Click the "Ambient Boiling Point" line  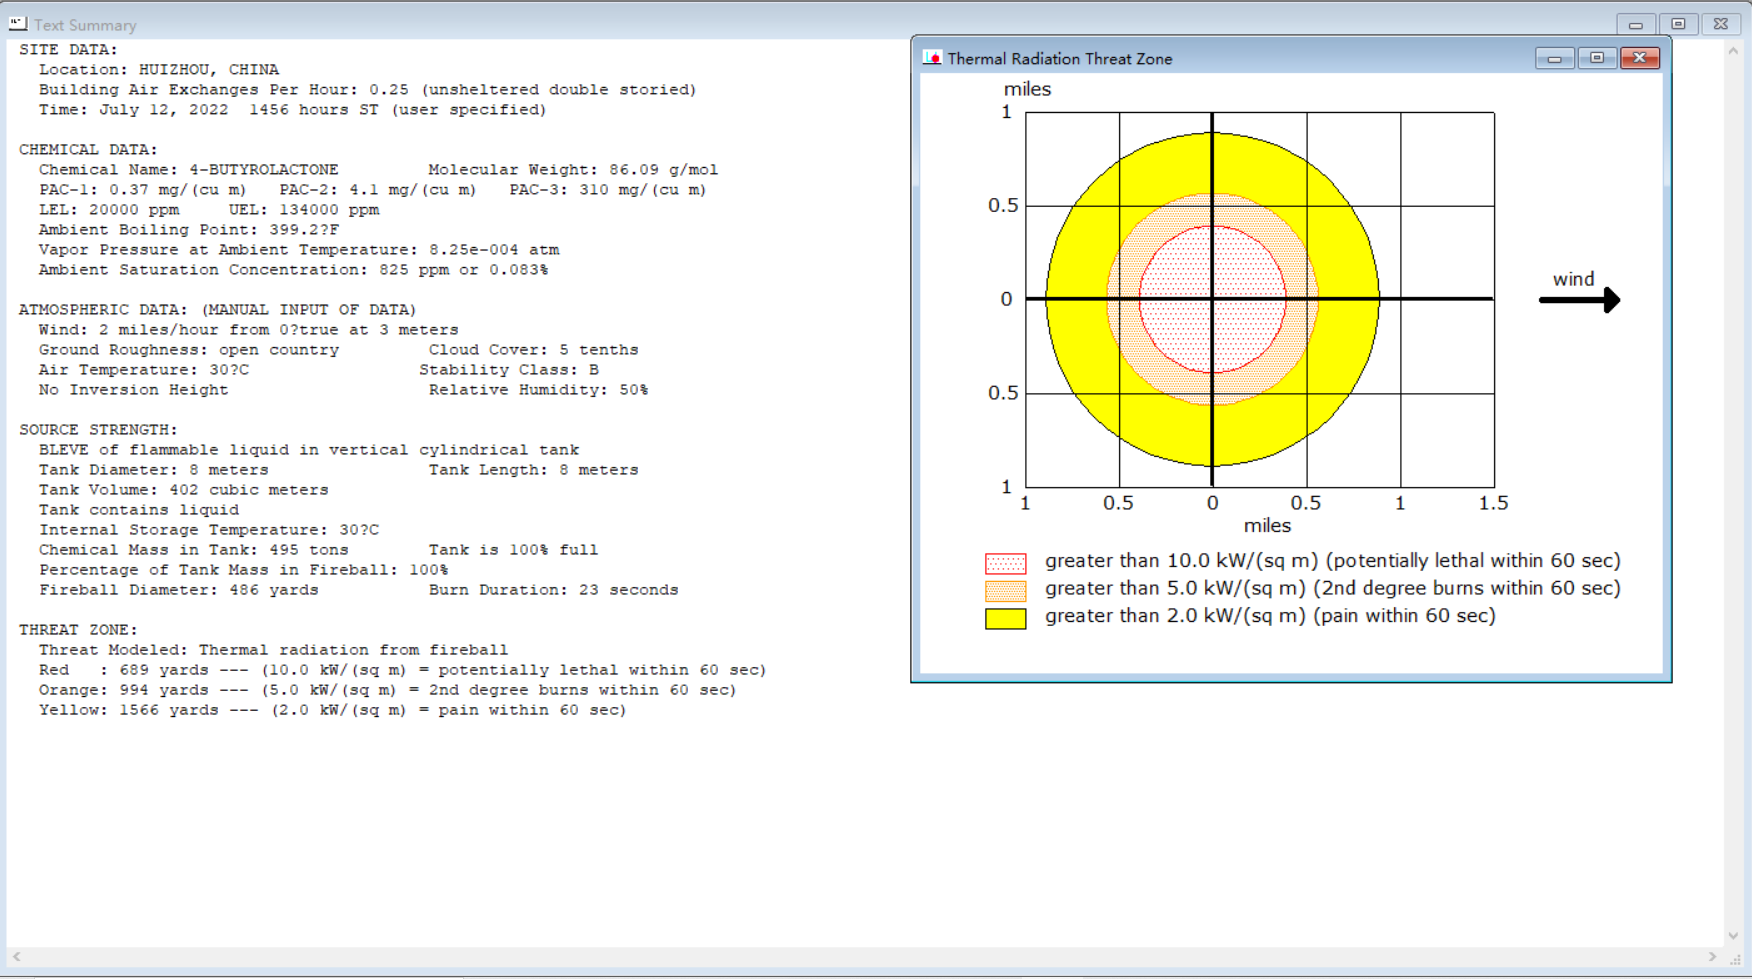(x=189, y=230)
